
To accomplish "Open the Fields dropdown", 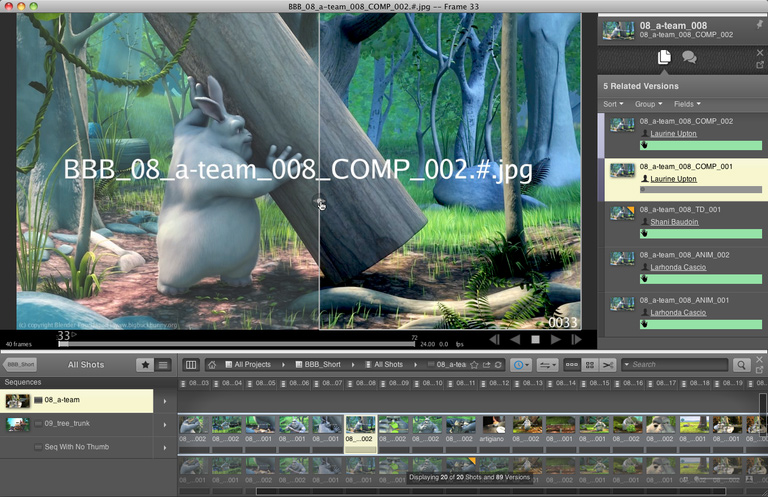I will click(687, 104).
